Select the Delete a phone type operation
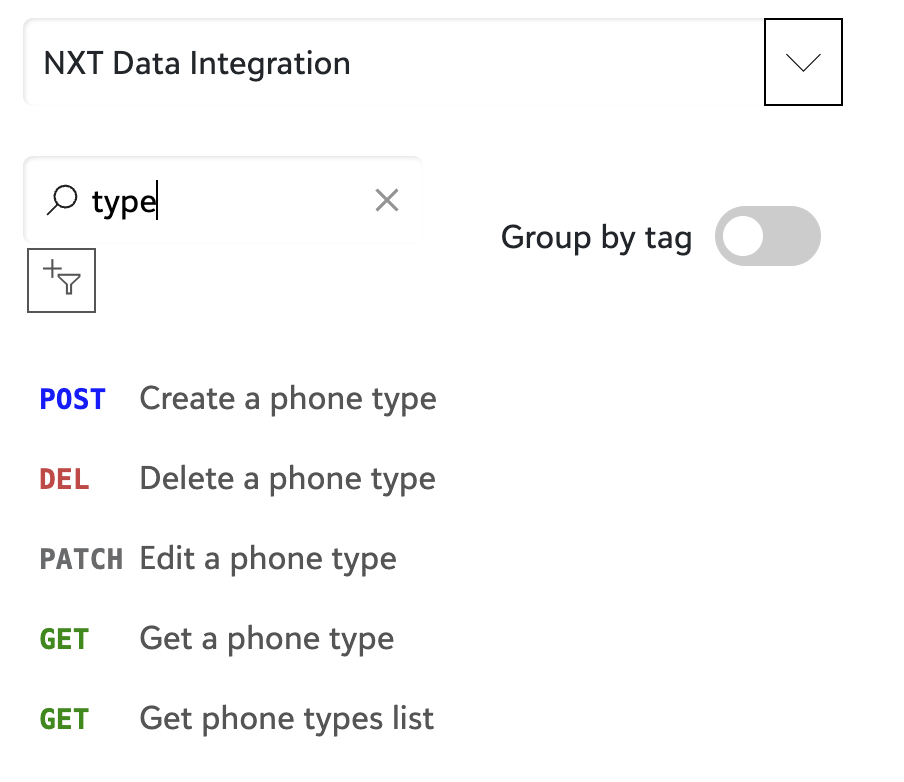This screenshot has height=782, width=904. [287, 479]
